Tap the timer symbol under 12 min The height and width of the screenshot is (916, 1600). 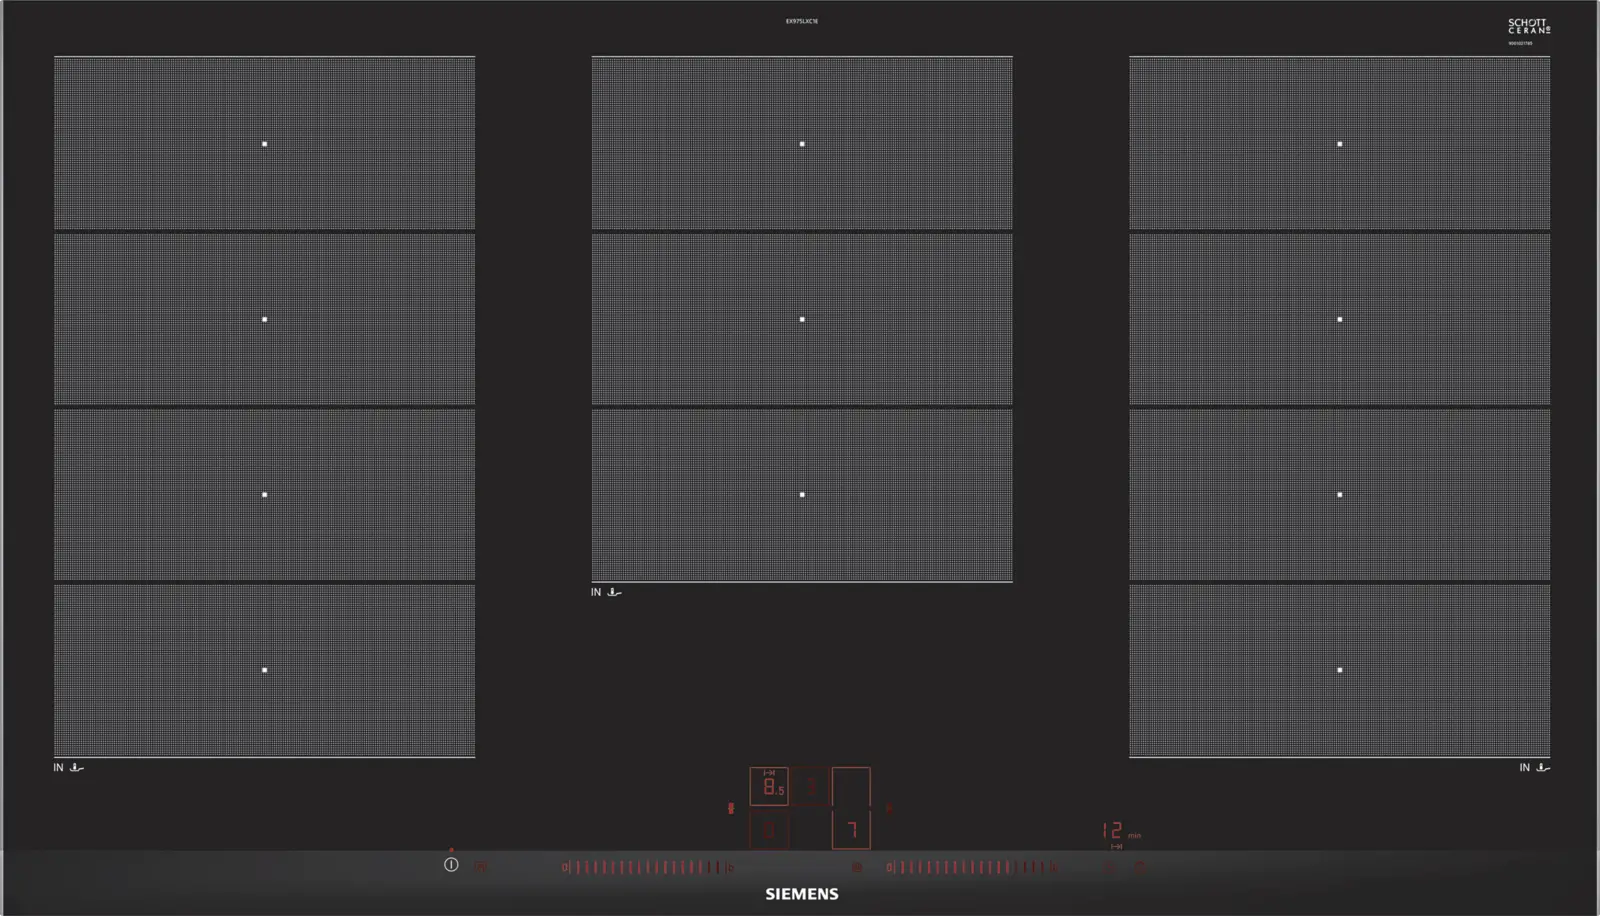pyautogui.click(x=1116, y=847)
